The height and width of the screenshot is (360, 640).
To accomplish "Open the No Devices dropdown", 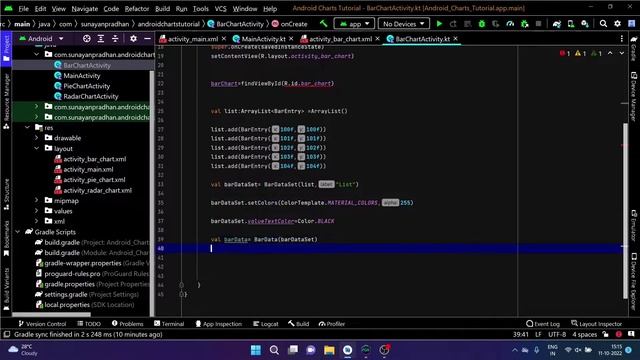I will [403, 24].
